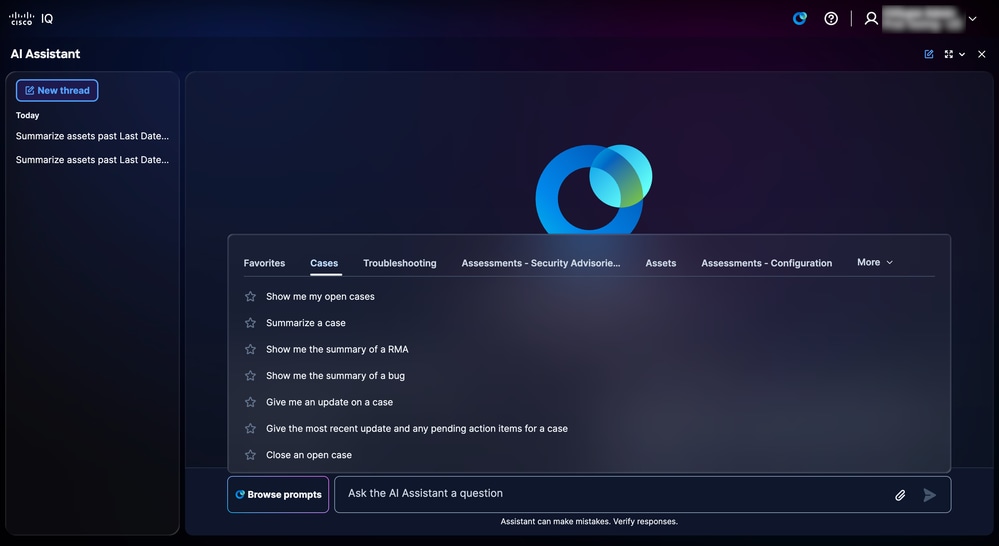Viewport: 999px width, 546px height.
Task: Select prompt 'Show me my open cases'
Action: click(x=320, y=296)
